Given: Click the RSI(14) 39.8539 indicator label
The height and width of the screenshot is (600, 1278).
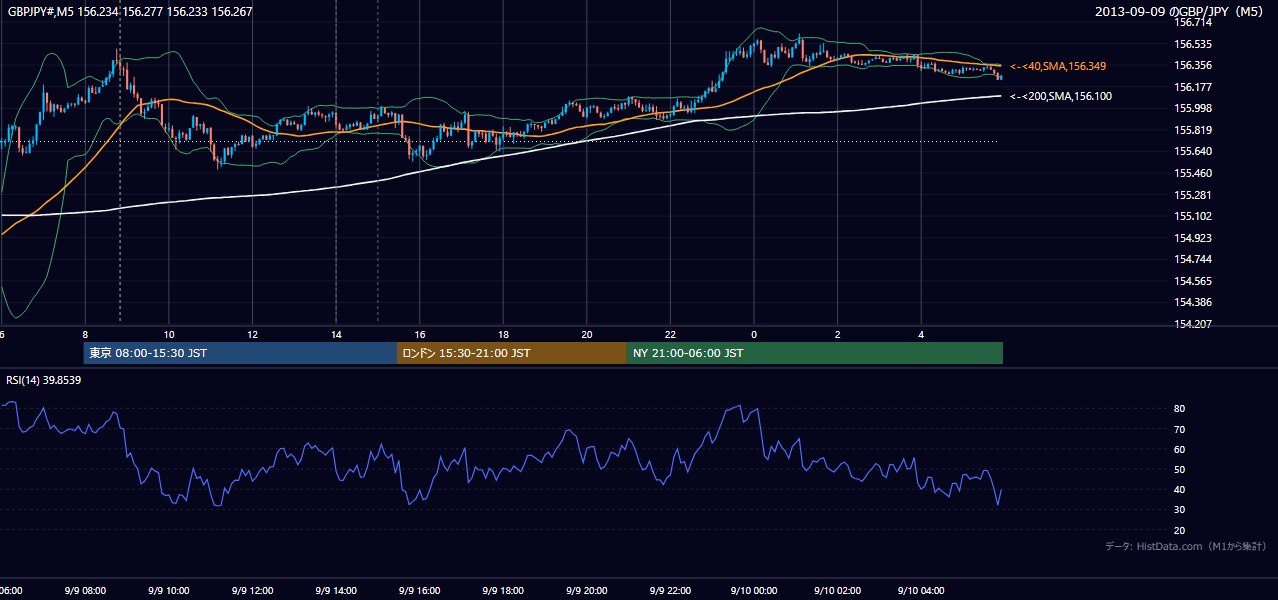Looking at the screenshot, I should (44, 380).
